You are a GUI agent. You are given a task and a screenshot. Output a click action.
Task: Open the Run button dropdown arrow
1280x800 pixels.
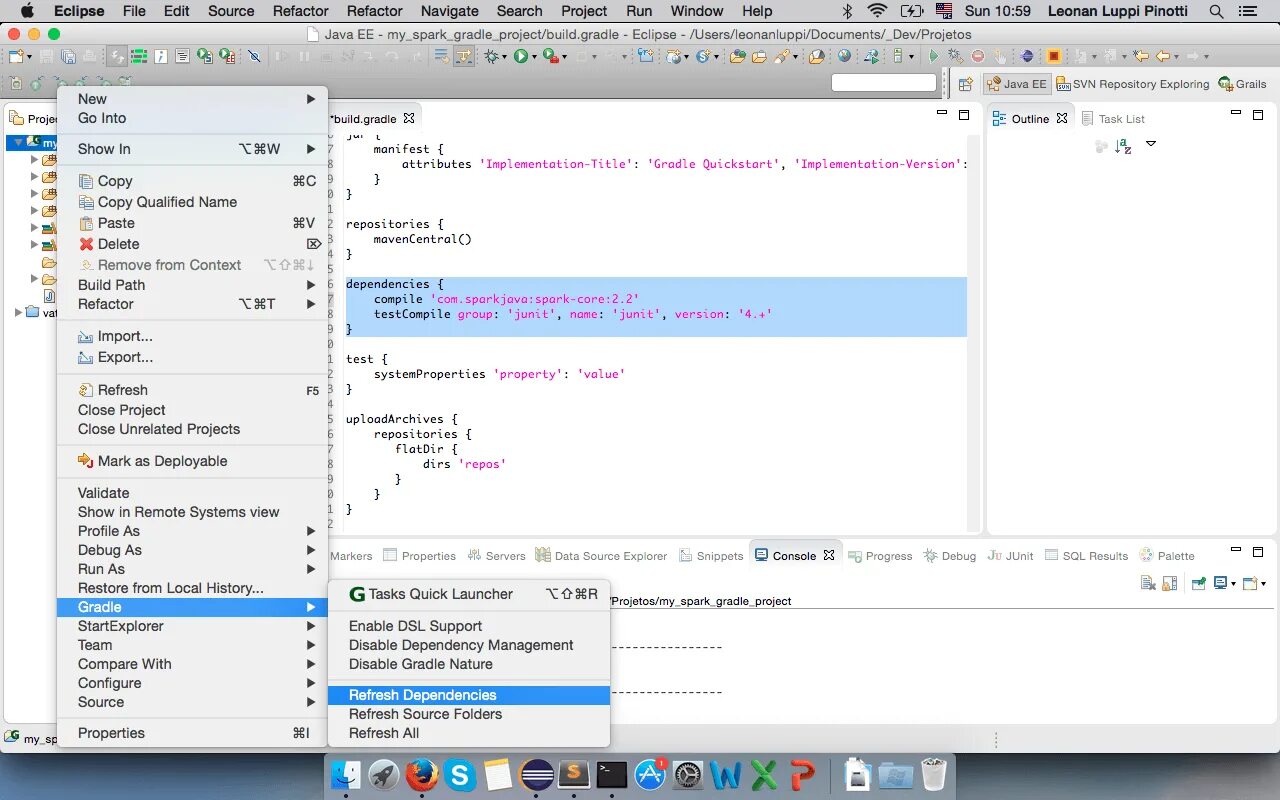tap(533, 57)
